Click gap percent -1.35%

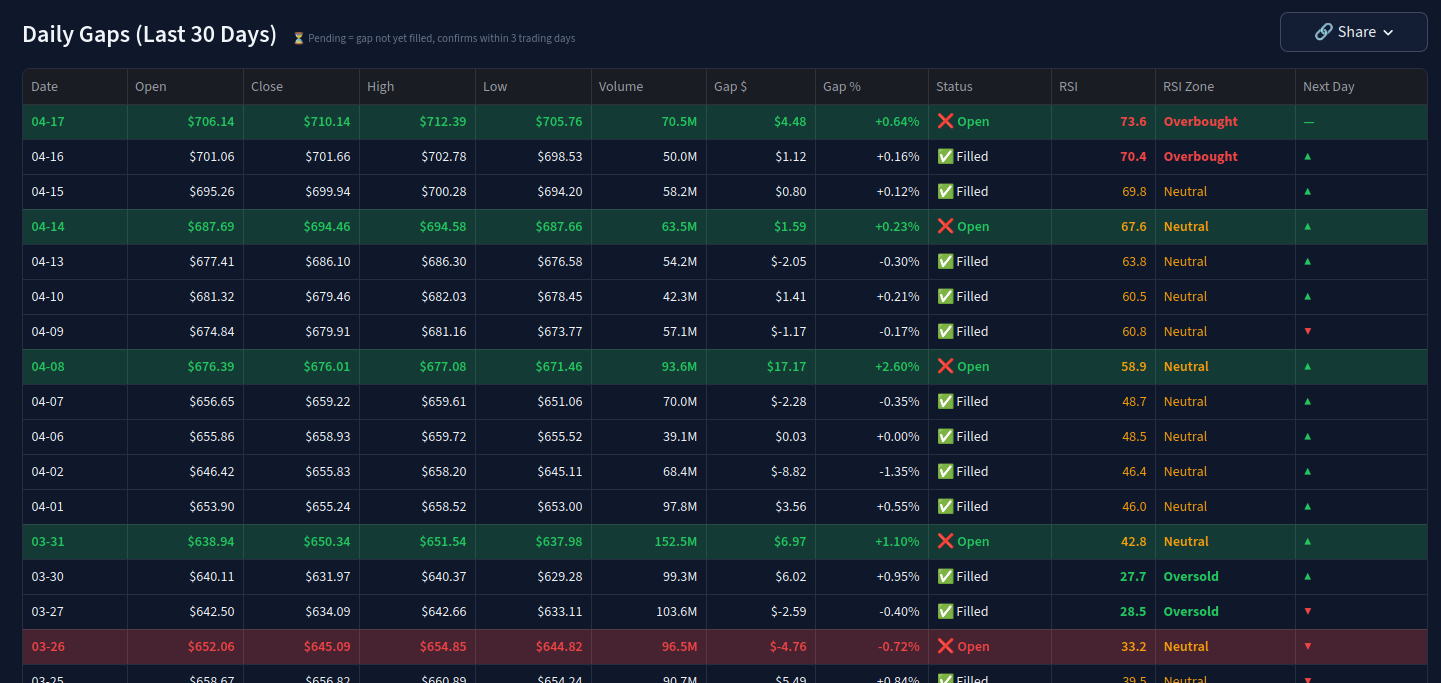pyautogui.click(x=898, y=471)
